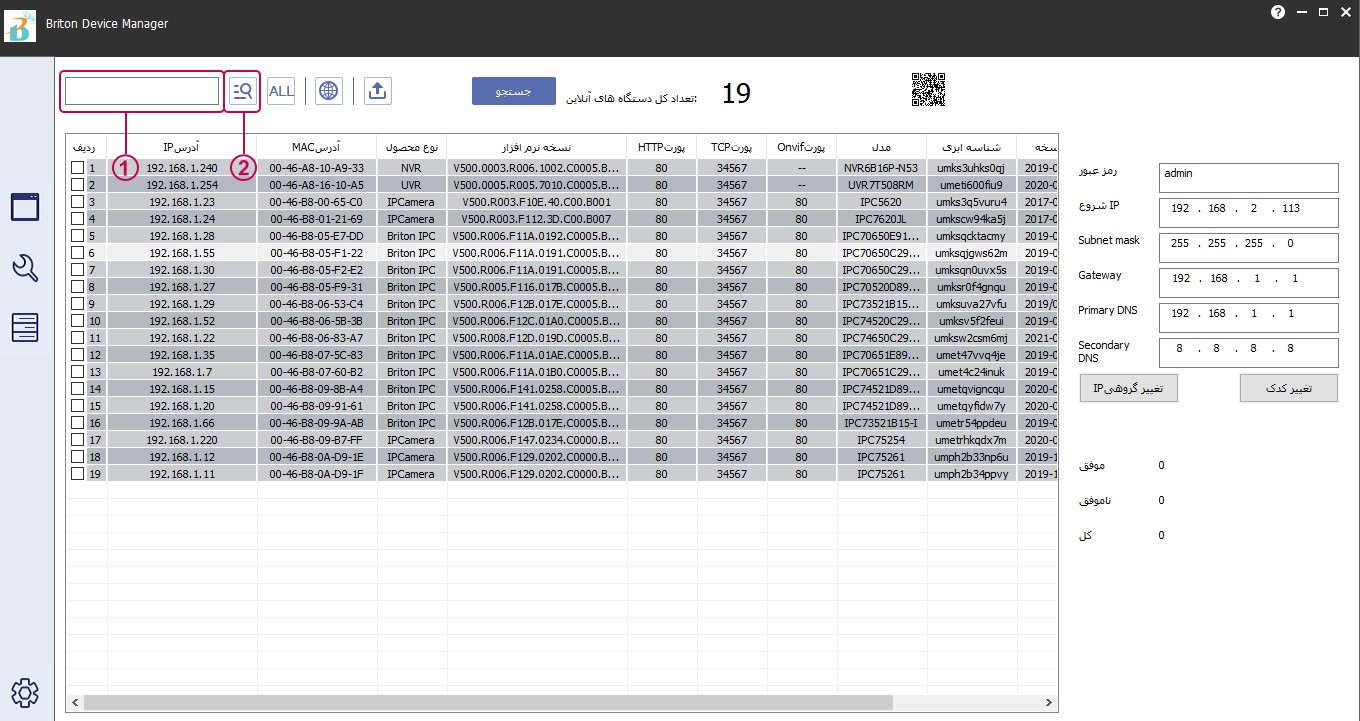Click the search filter magnifier icon

pos(243,91)
